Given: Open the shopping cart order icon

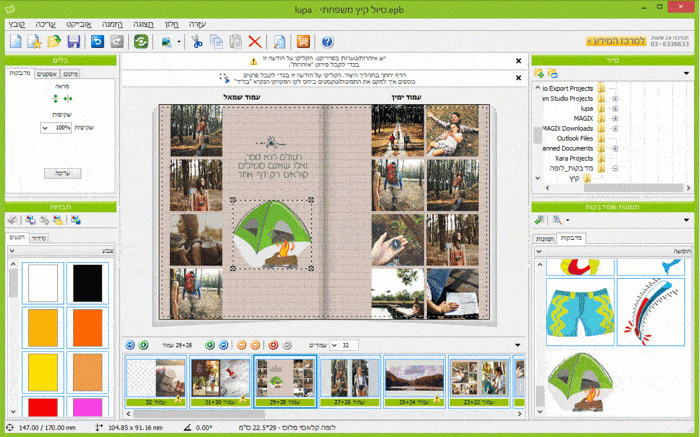Looking at the screenshot, I should pyautogui.click(x=302, y=41).
